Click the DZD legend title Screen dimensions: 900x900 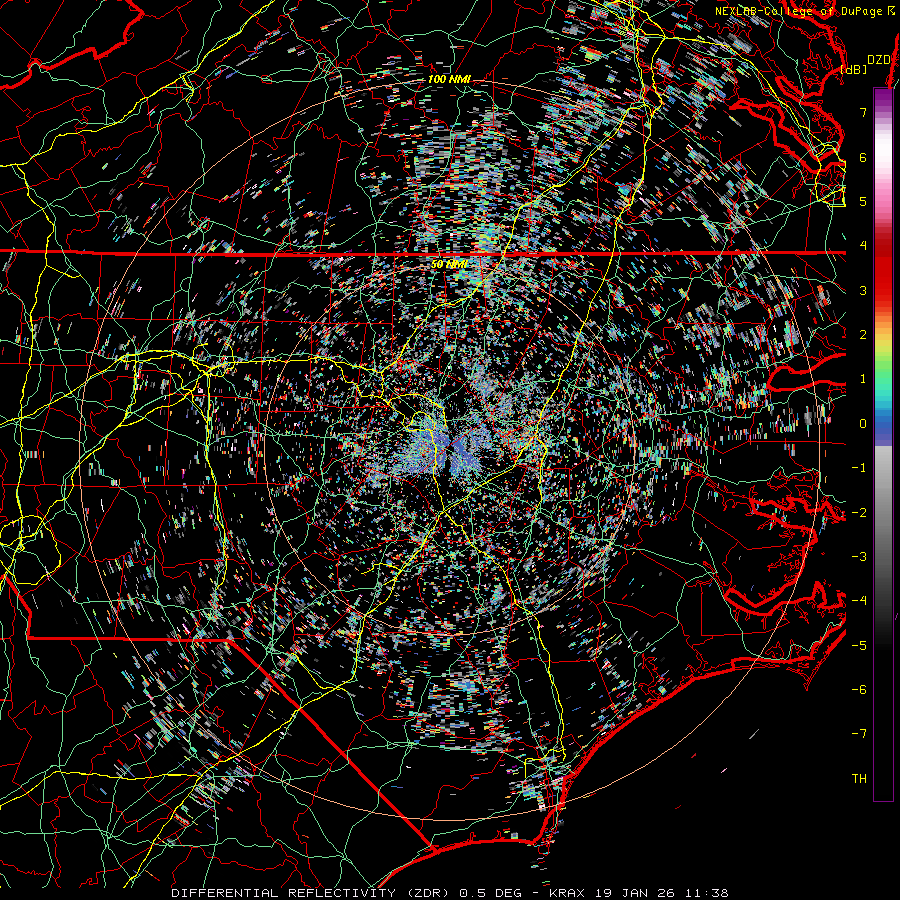pyautogui.click(x=878, y=60)
